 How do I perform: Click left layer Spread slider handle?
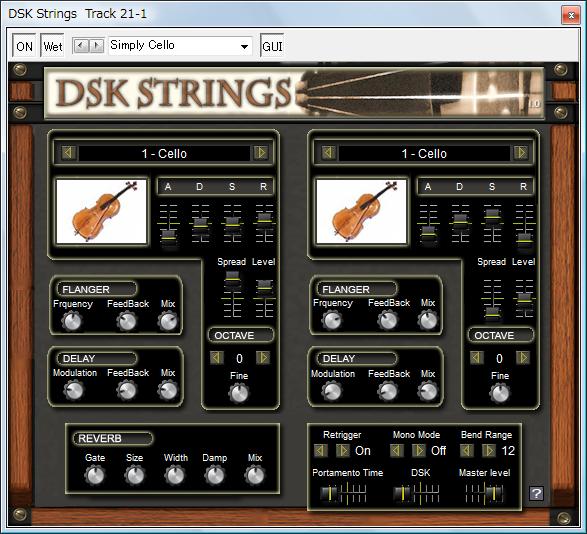click(232, 279)
